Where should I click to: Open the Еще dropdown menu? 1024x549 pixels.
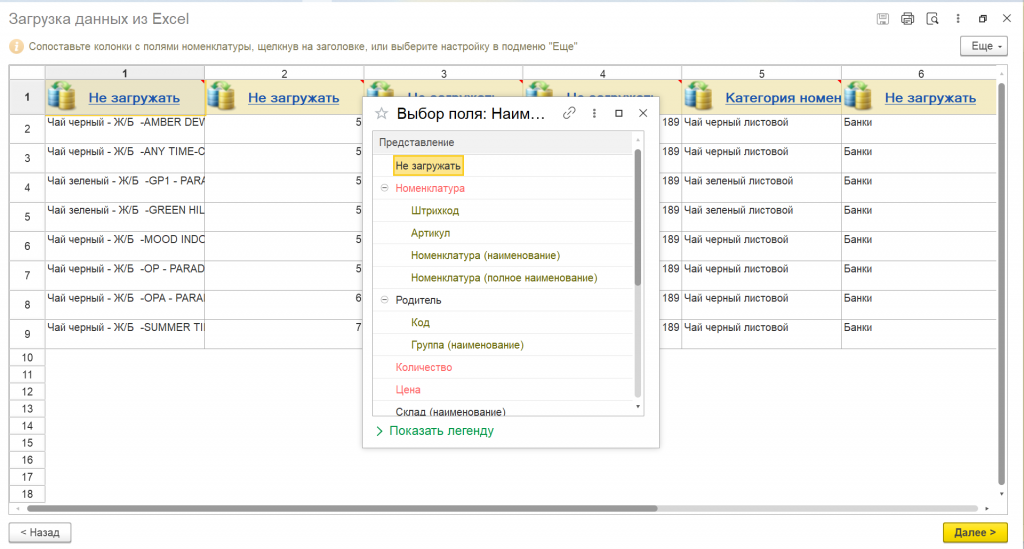[984, 46]
